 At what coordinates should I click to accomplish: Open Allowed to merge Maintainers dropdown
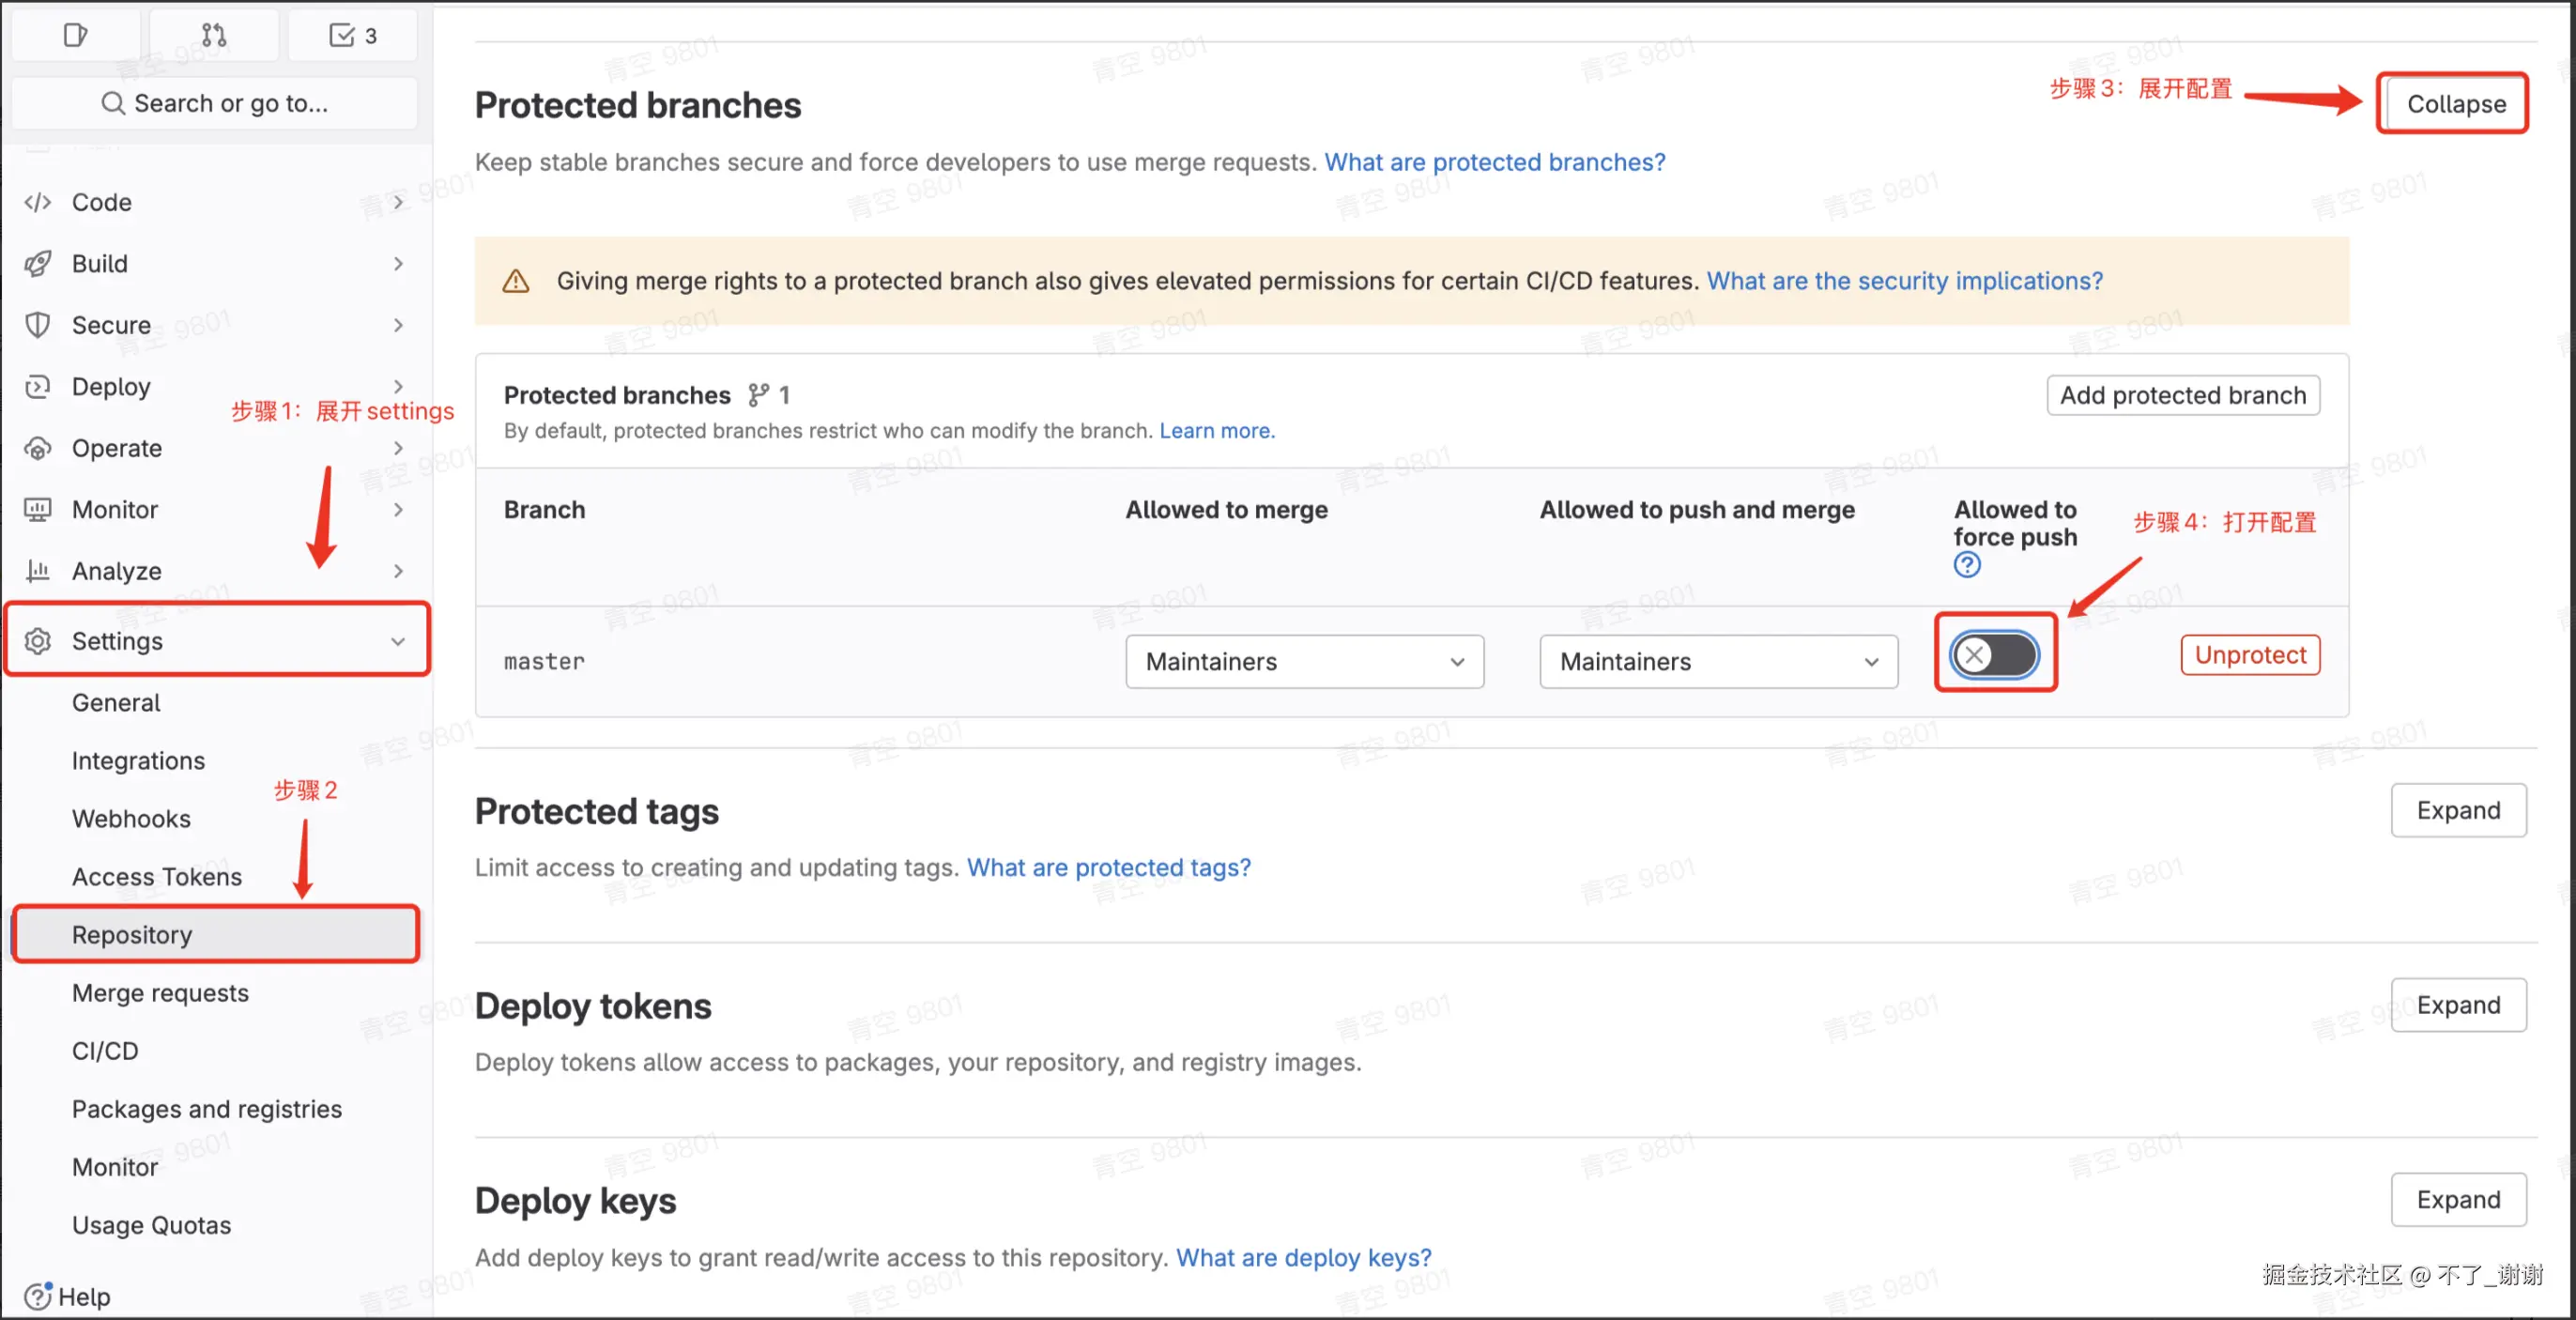click(1304, 662)
